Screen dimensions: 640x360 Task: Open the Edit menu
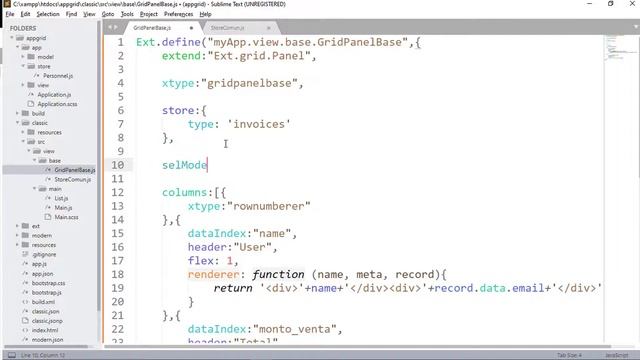[x=25, y=14]
